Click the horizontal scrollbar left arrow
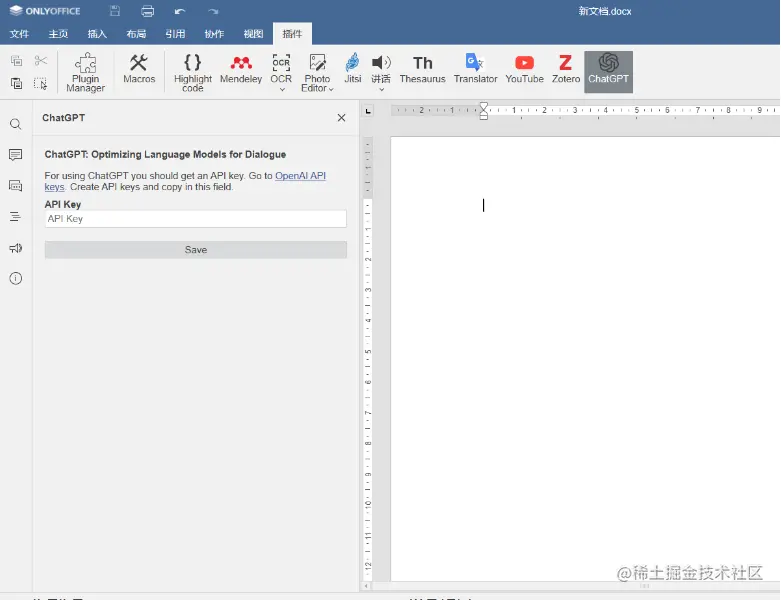The image size is (781, 600). point(366,586)
